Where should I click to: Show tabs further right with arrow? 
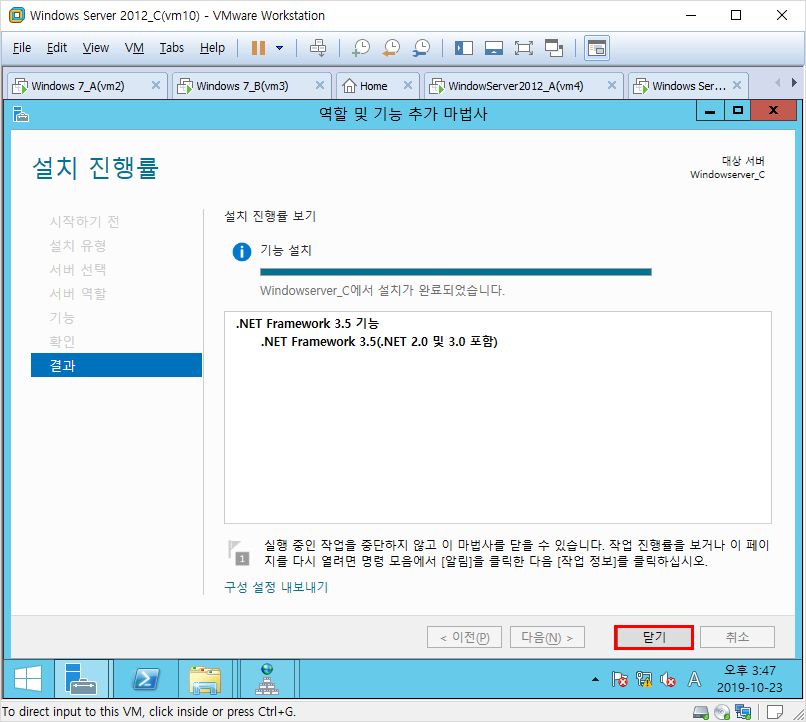[x=794, y=82]
